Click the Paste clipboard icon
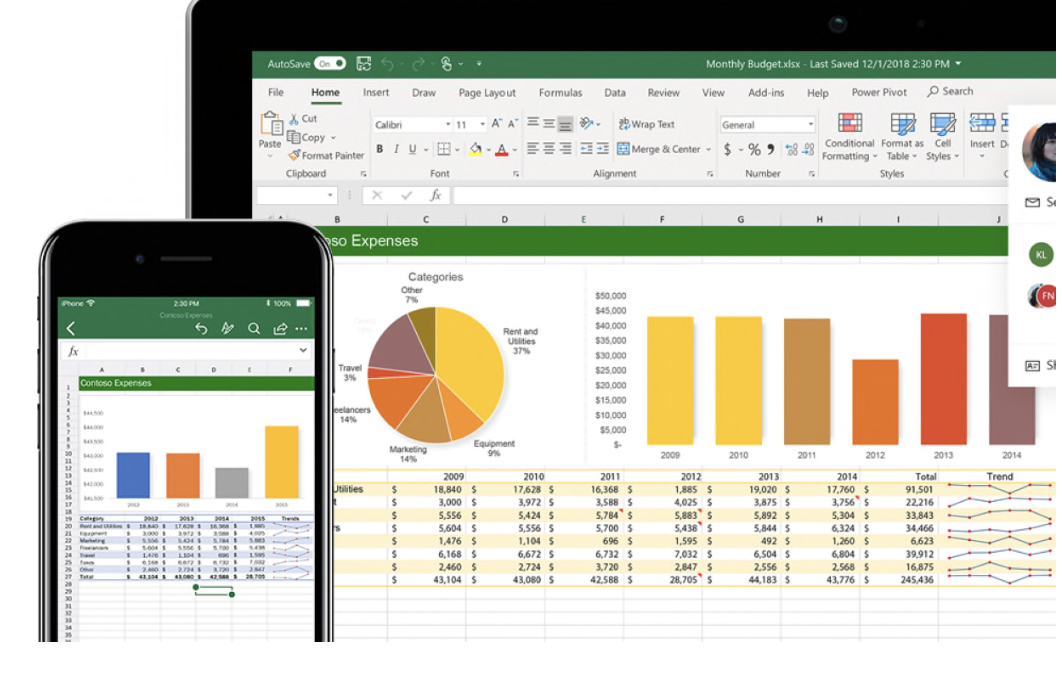Screen dimensions: 1062x684 [271, 125]
